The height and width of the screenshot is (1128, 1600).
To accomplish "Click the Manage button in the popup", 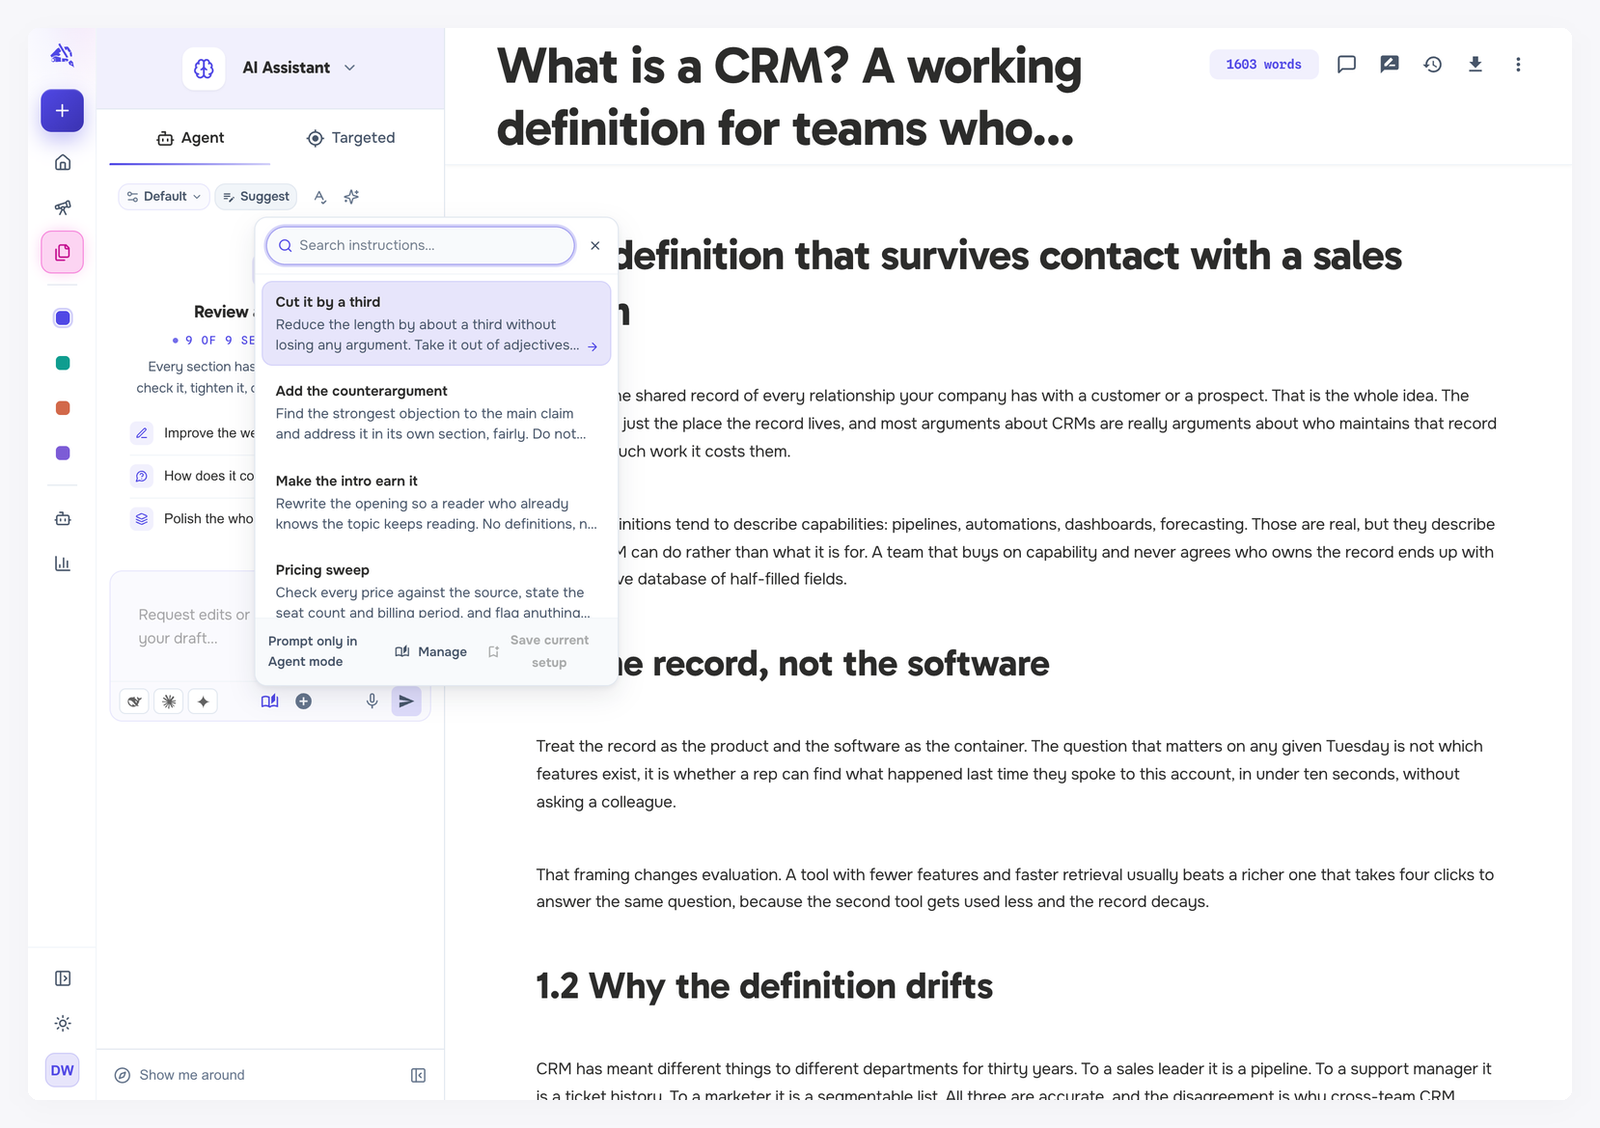I will (x=431, y=652).
